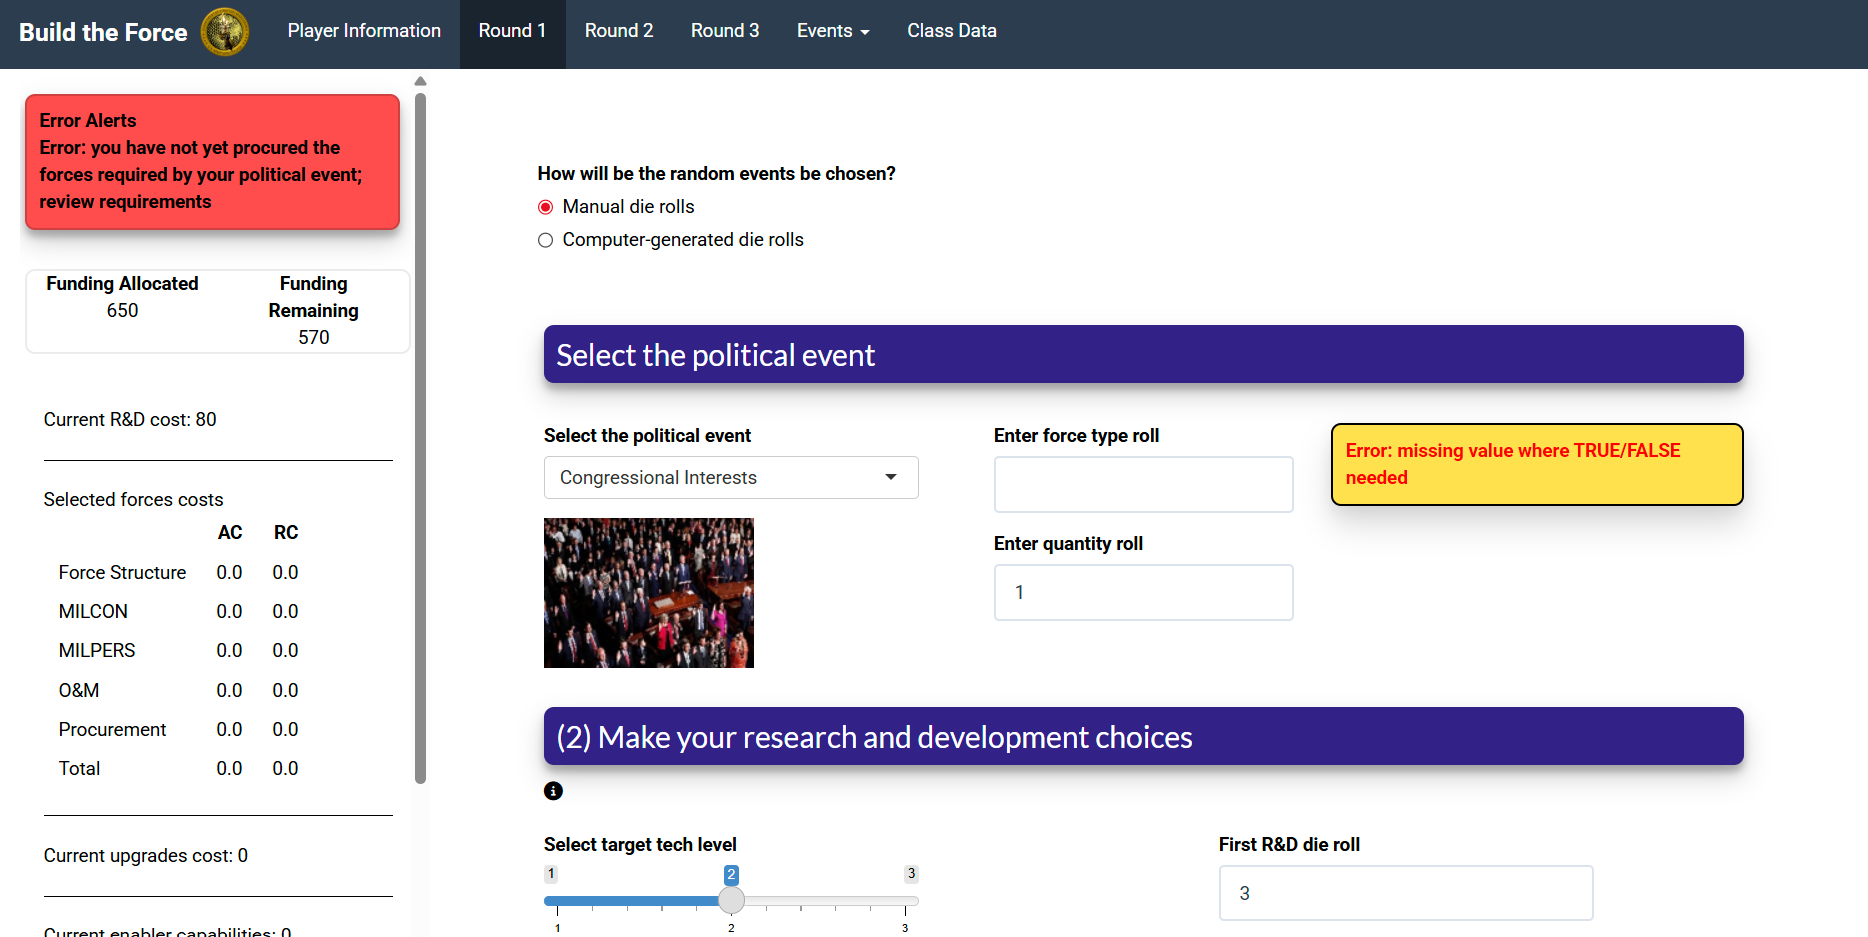Viewport: 1868px width, 937px height.
Task: Click the scrollbar up arrow
Action: click(x=420, y=81)
